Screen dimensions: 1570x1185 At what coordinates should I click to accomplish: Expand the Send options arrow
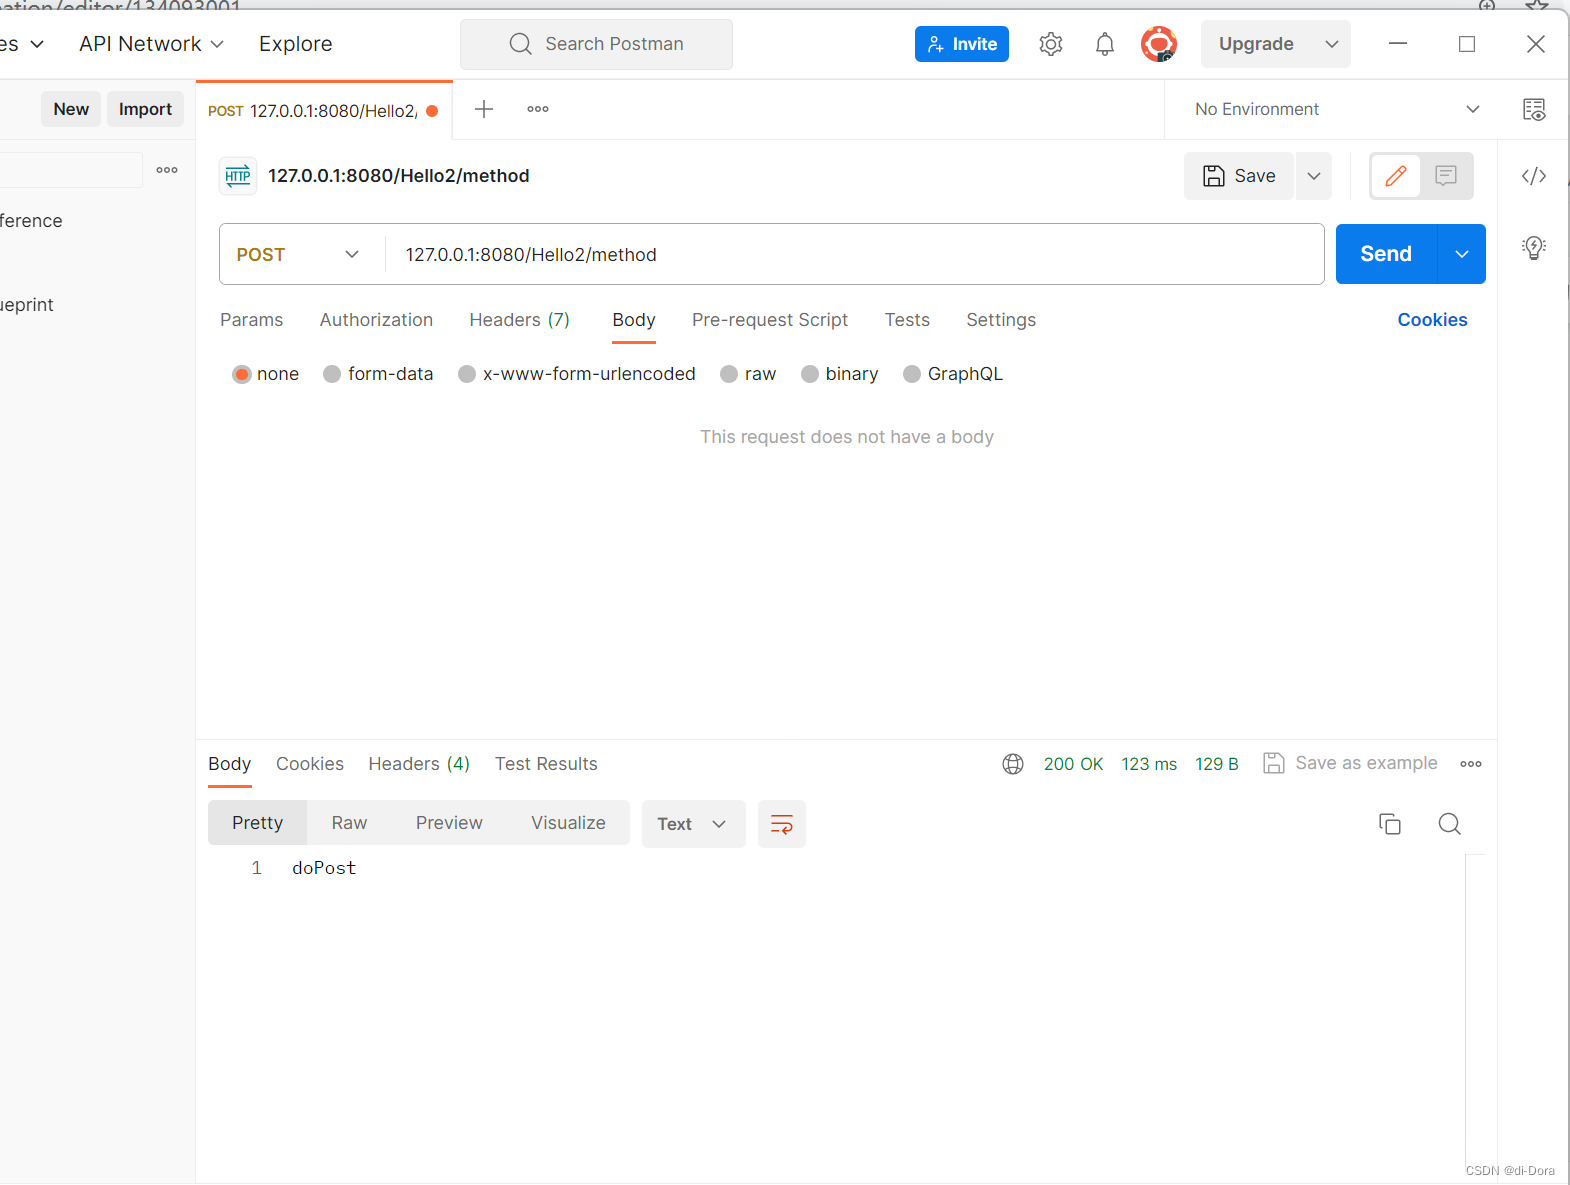click(1461, 254)
